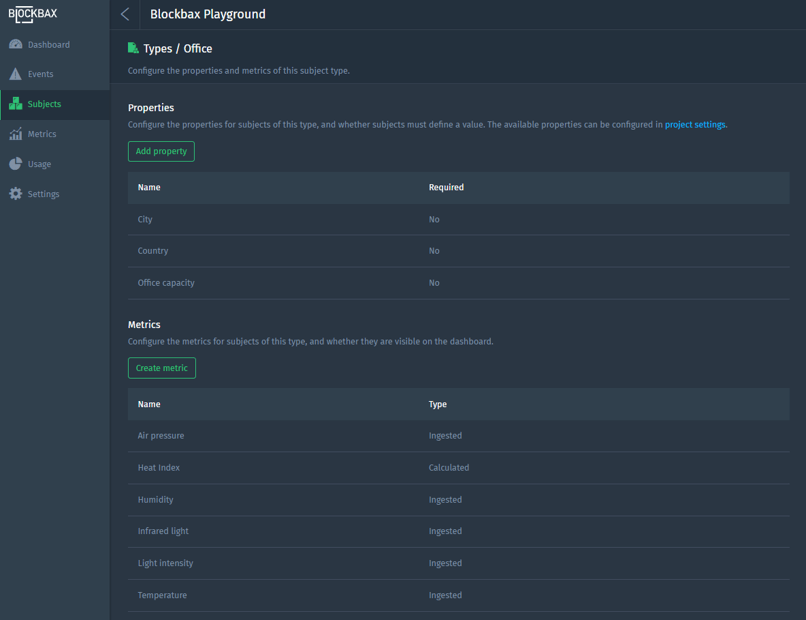806x620 pixels.
Task: Click the Events warning triangle icon
Action: (x=15, y=74)
